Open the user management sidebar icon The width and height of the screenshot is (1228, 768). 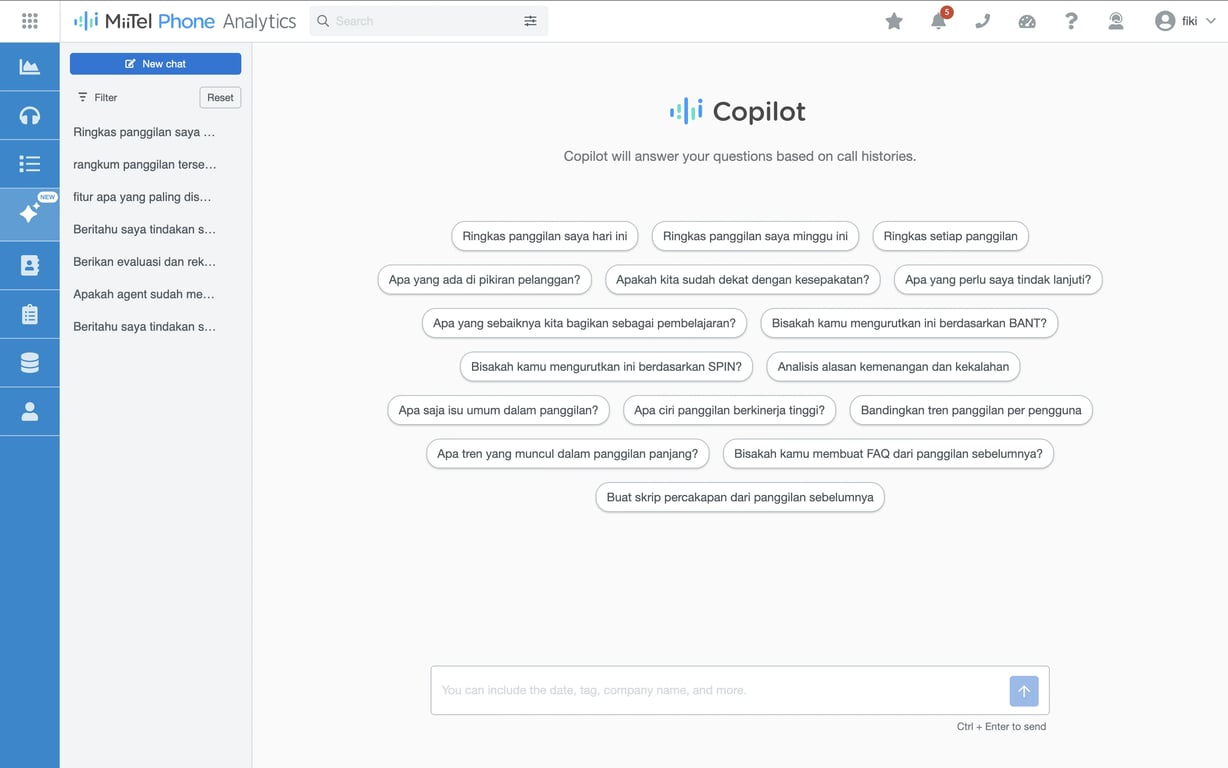pos(30,411)
